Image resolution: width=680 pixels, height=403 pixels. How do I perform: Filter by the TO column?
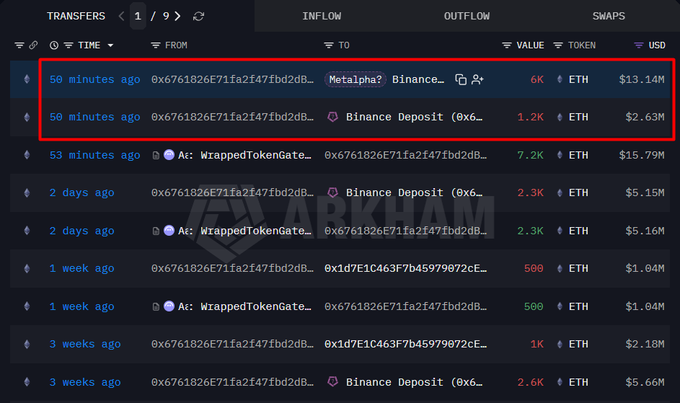point(329,45)
